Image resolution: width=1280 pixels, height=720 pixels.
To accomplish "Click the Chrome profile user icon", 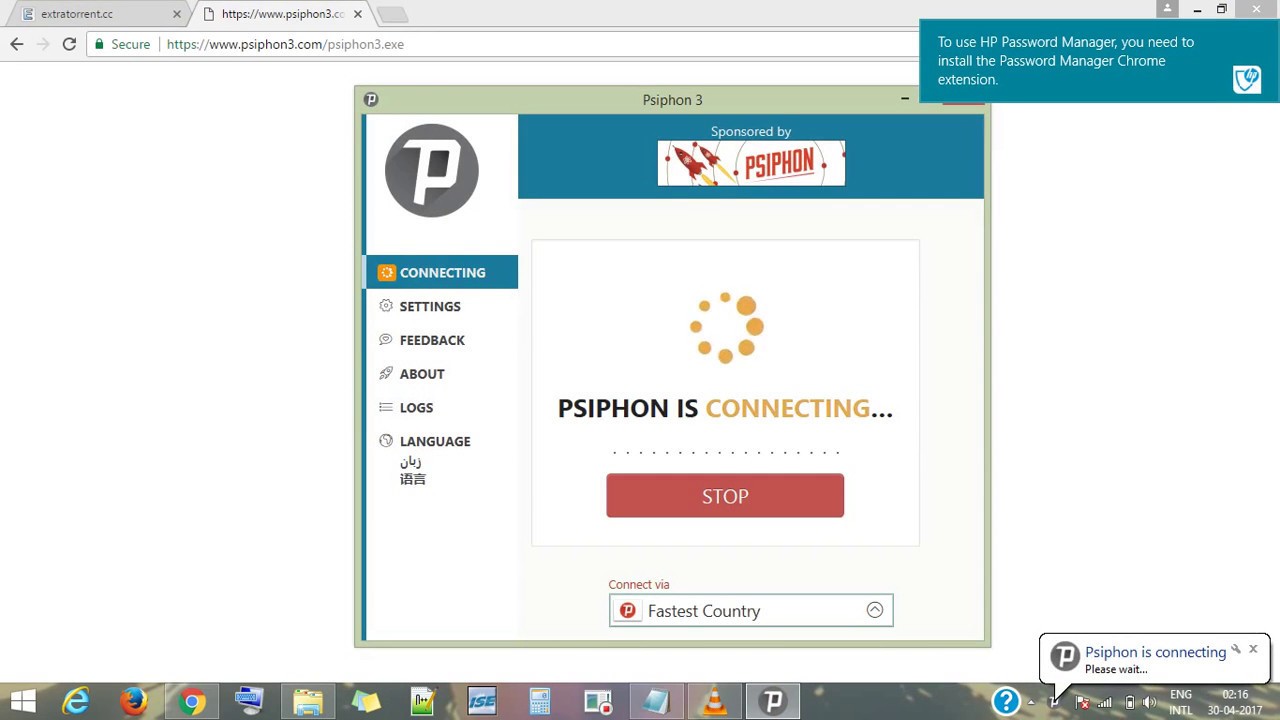I will pyautogui.click(x=1167, y=8).
